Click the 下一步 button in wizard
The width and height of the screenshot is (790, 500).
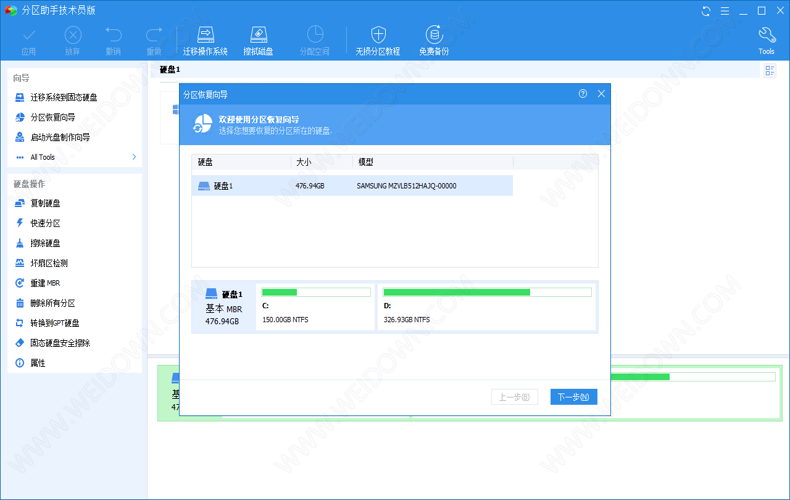pos(573,397)
